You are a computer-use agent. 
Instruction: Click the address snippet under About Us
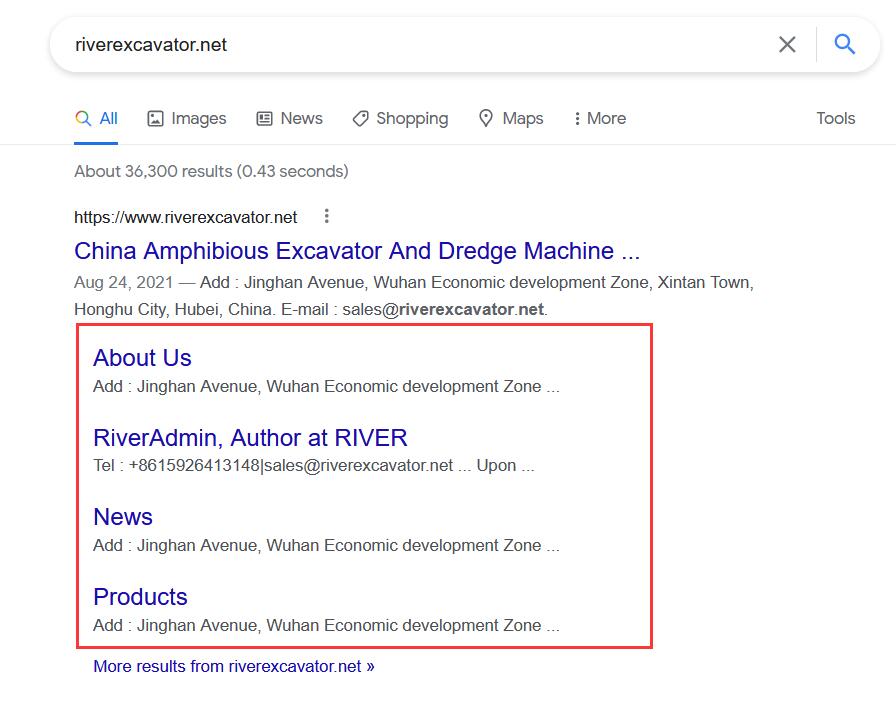tap(326, 386)
